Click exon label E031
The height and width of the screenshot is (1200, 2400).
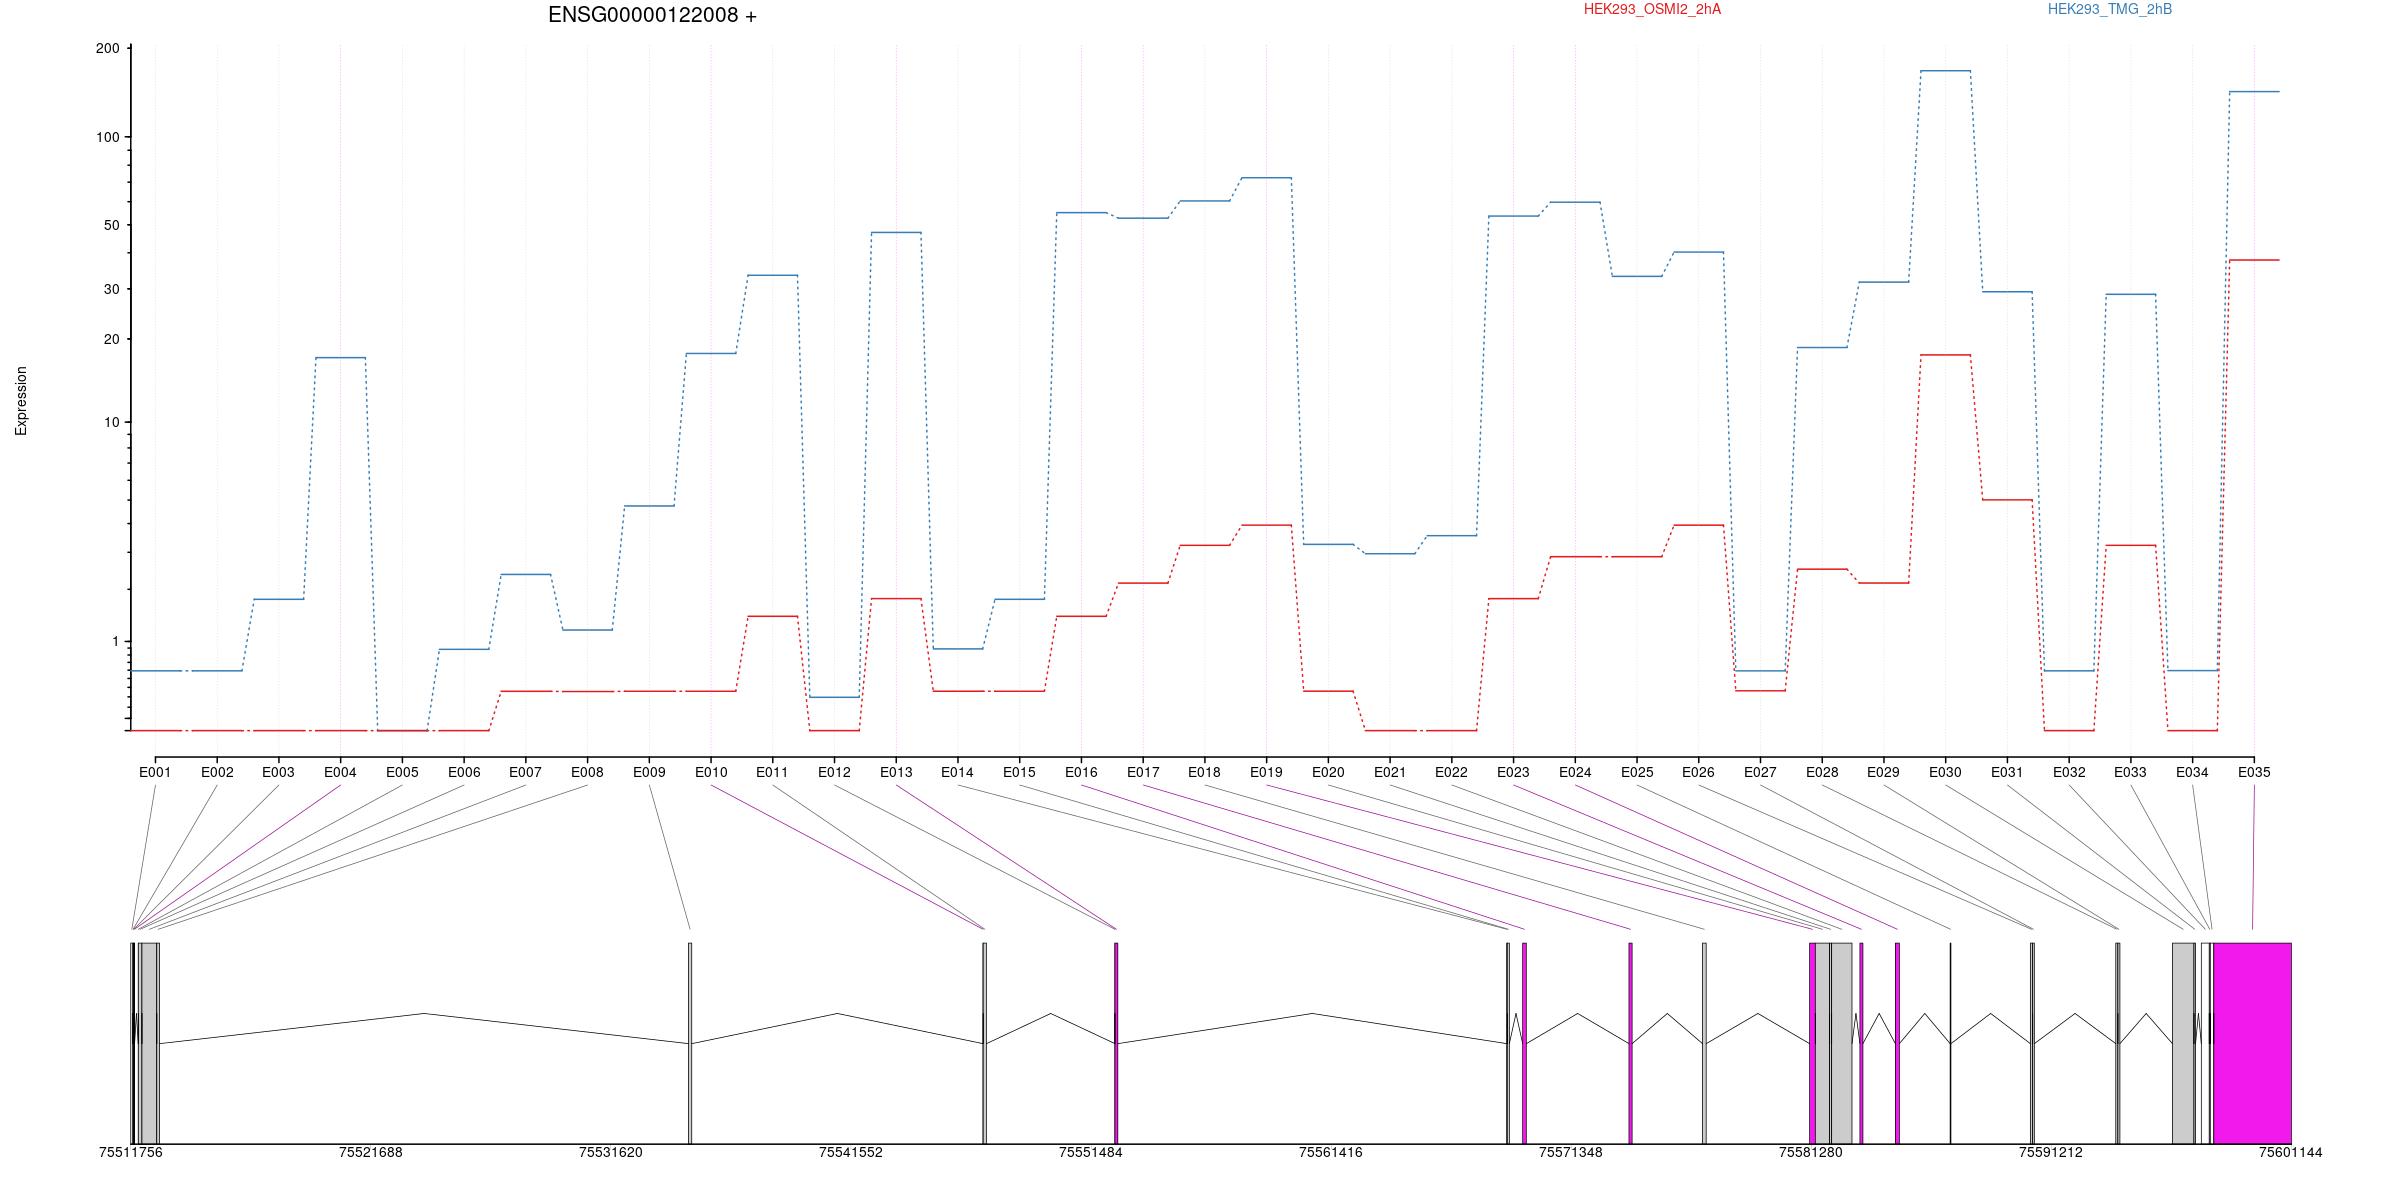(x=2007, y=772)
